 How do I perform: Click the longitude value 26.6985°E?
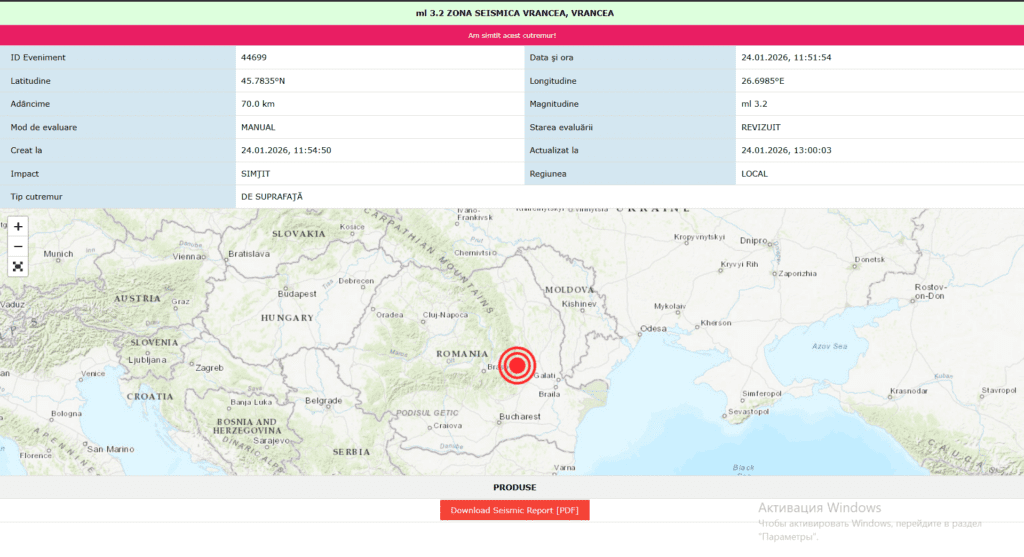tap(763, 81)
